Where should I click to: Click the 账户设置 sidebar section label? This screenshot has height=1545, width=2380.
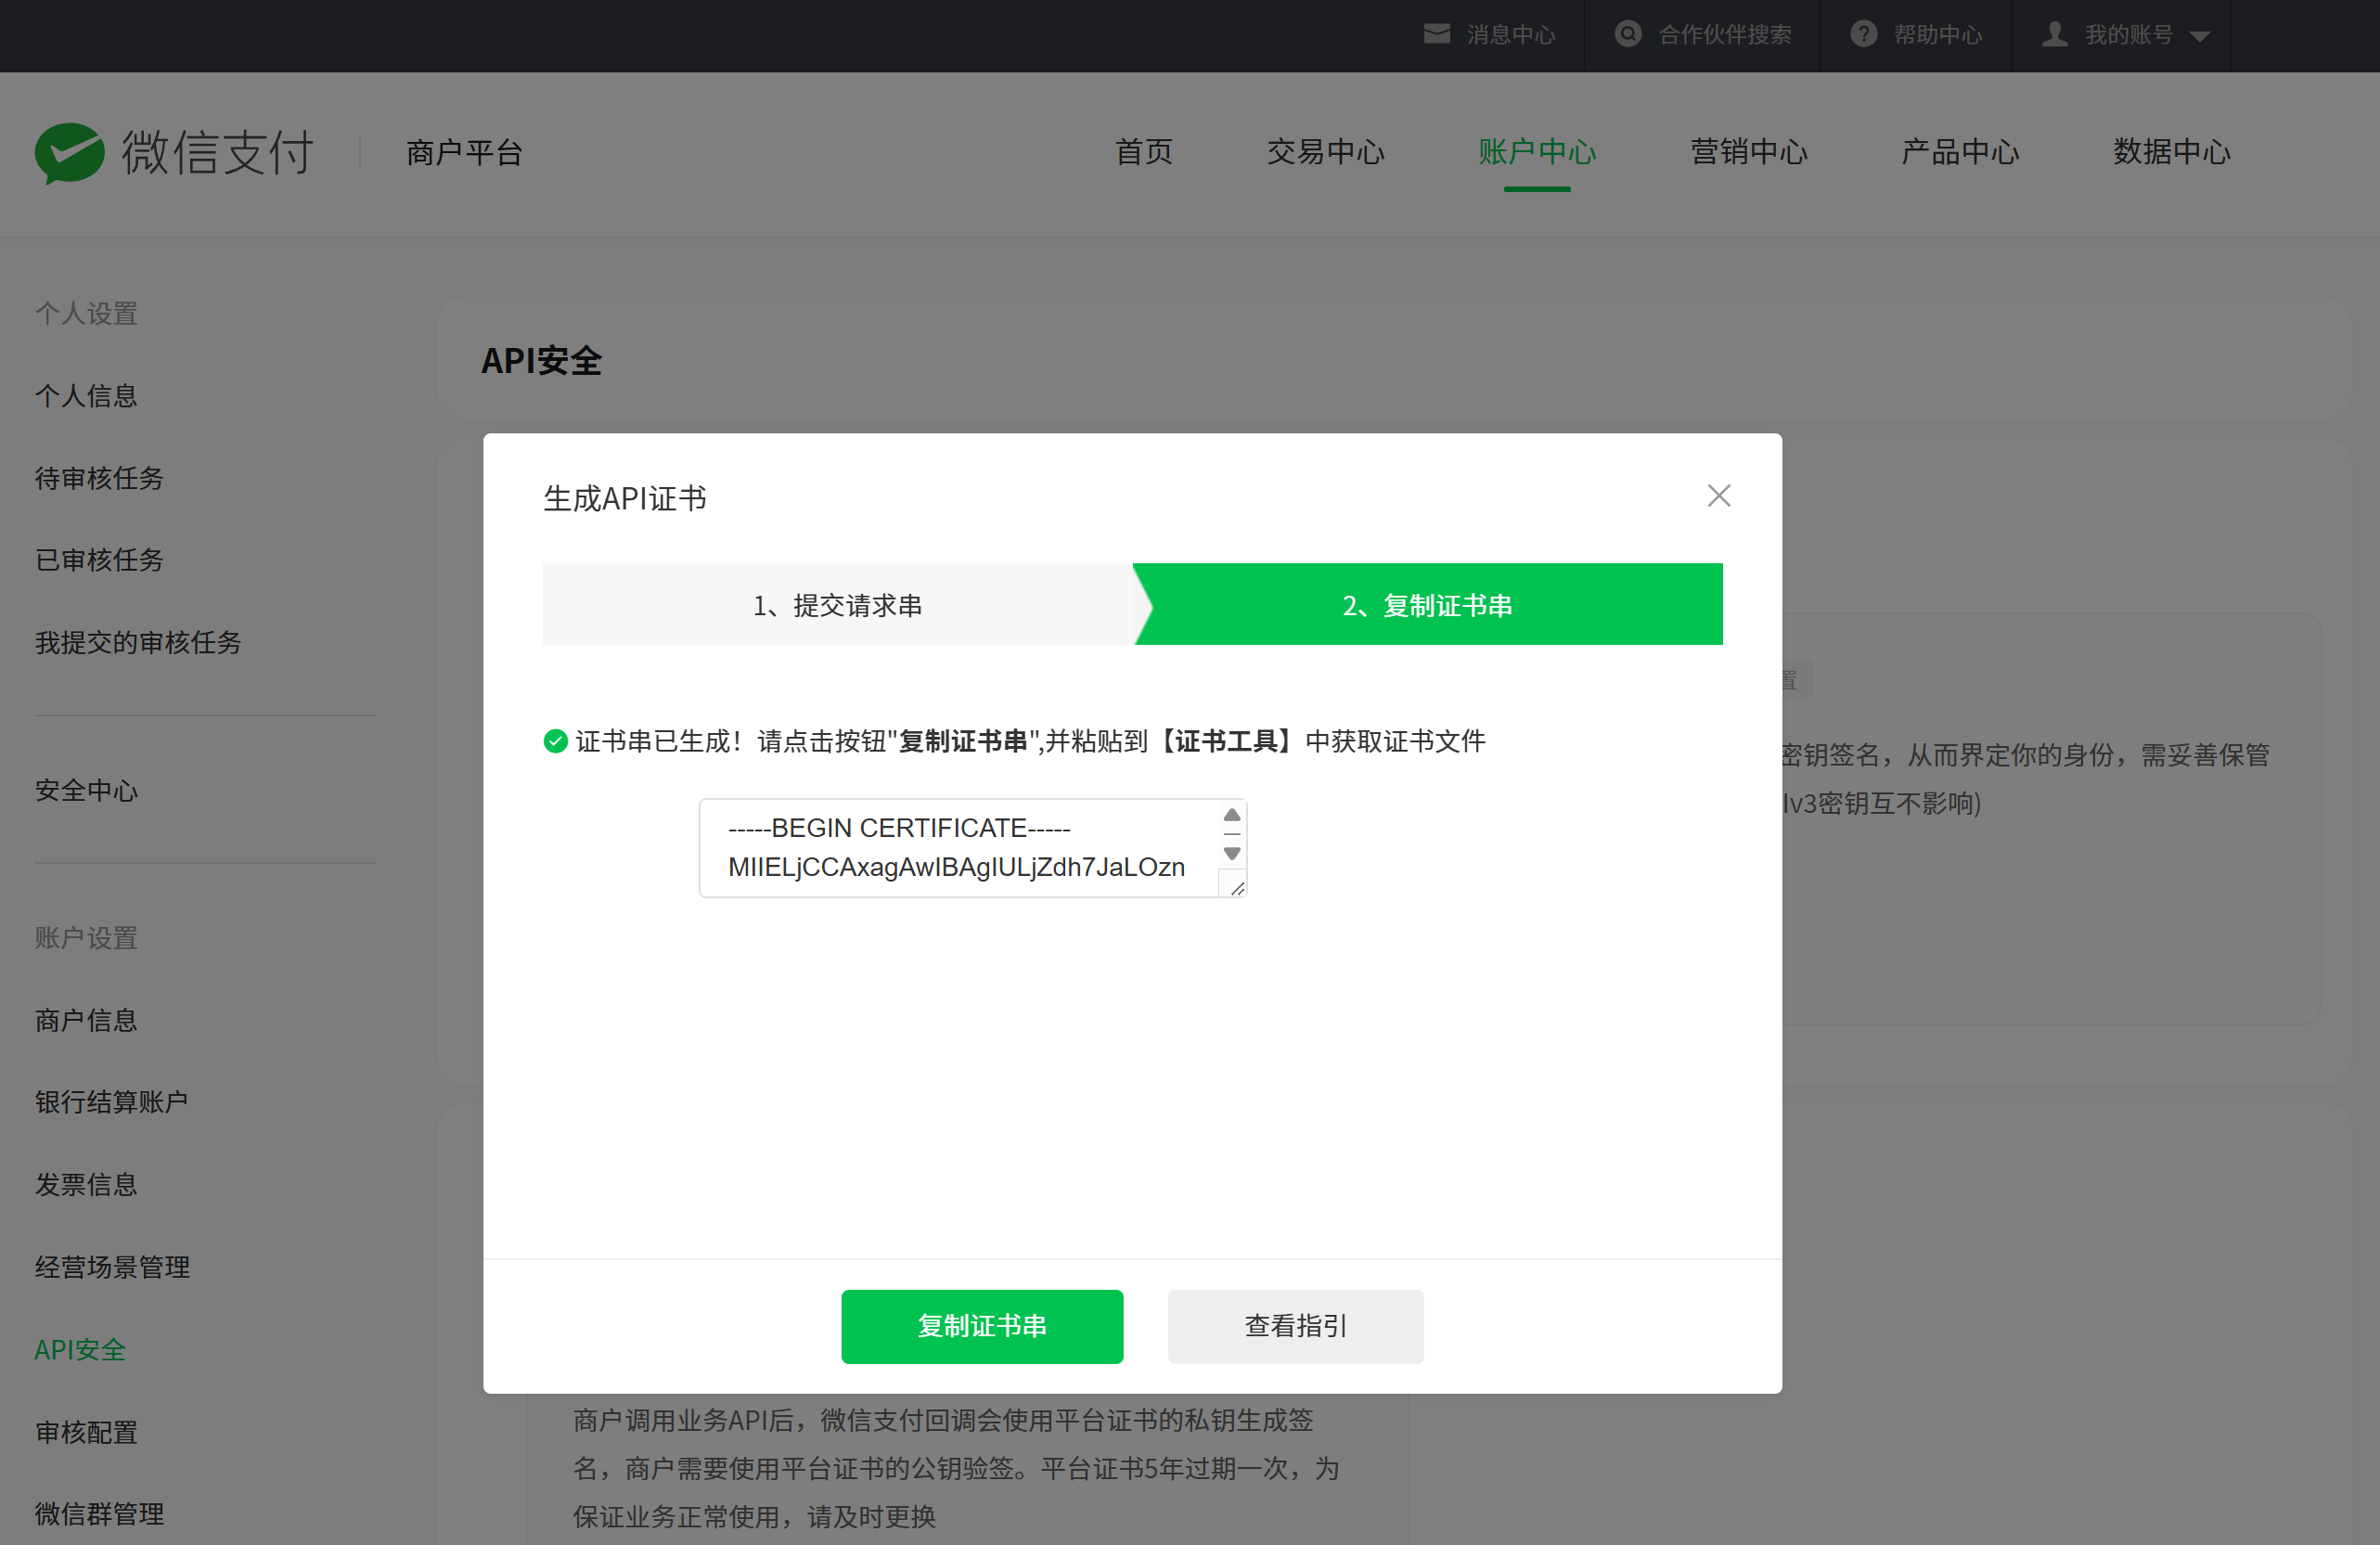(86, 938)
